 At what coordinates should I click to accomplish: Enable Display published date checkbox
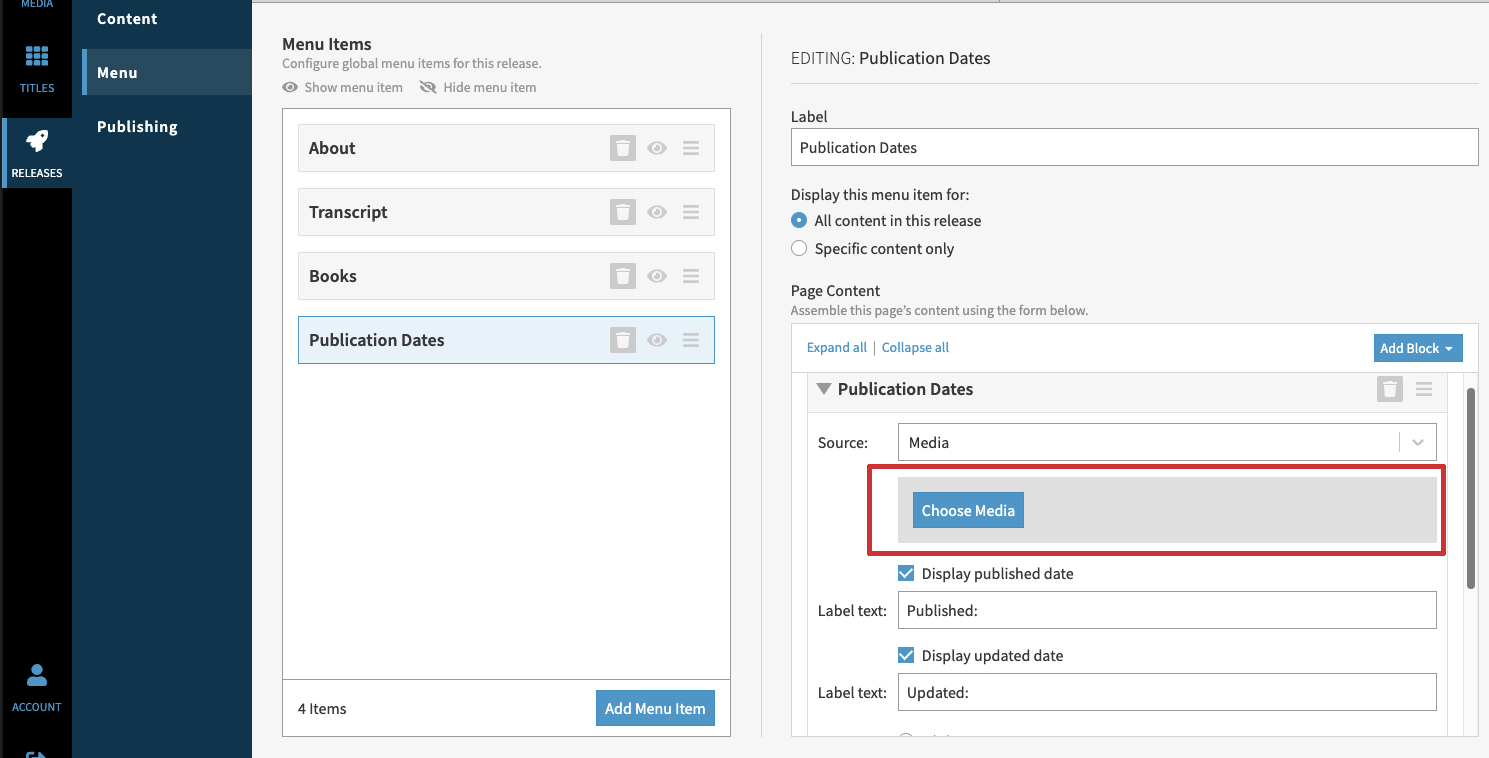(x=906, y=573)
